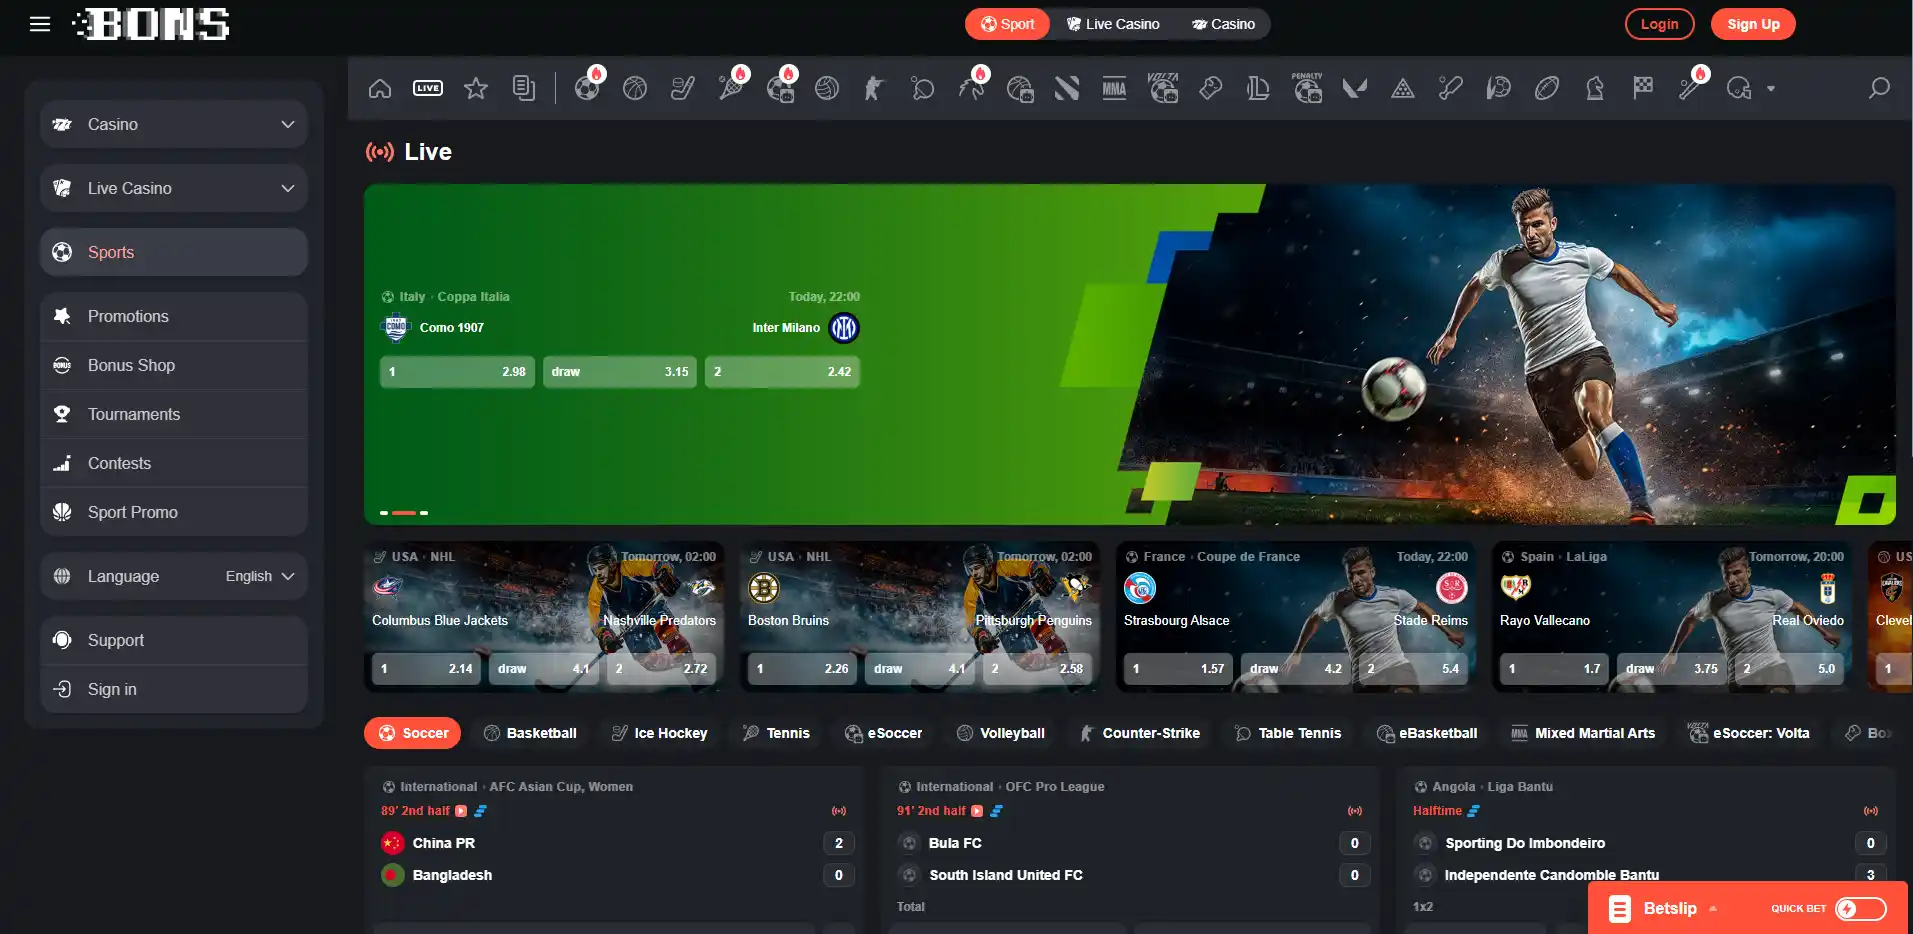Select the volleyball icon in the sports icon bar
Viewport: 1913px width, 934px height.
827,88
